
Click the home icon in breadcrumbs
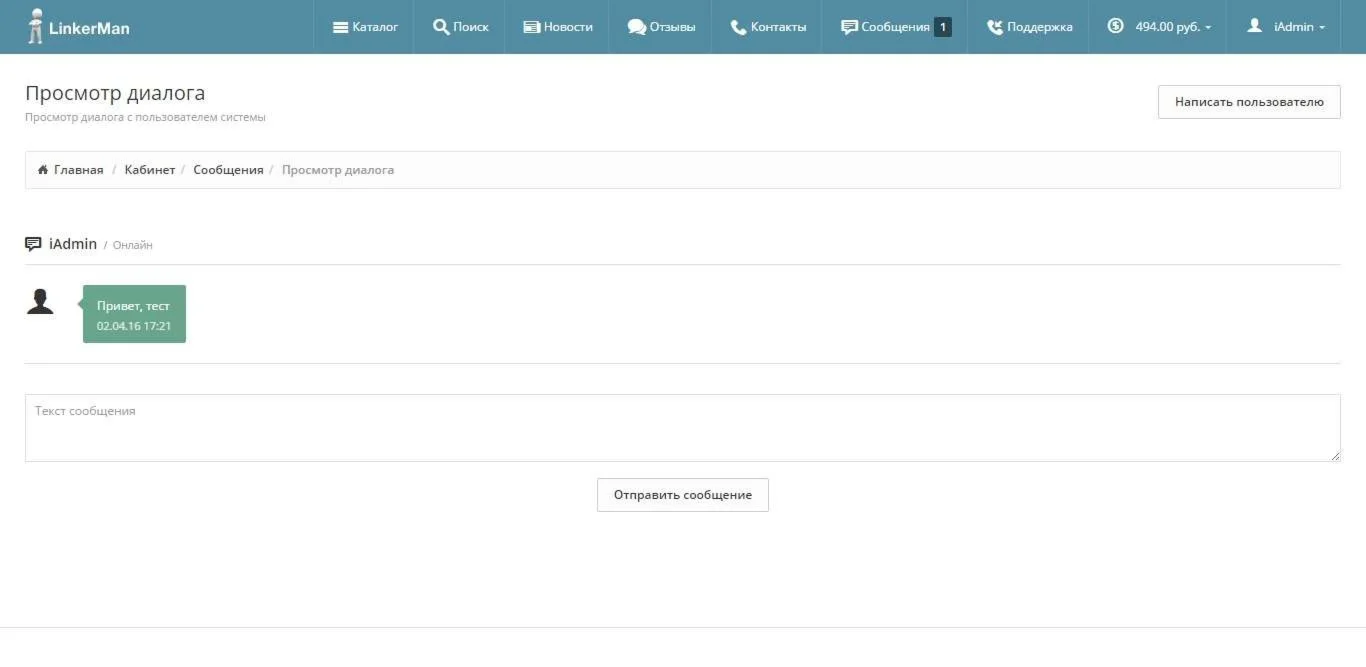click(43, 170)
